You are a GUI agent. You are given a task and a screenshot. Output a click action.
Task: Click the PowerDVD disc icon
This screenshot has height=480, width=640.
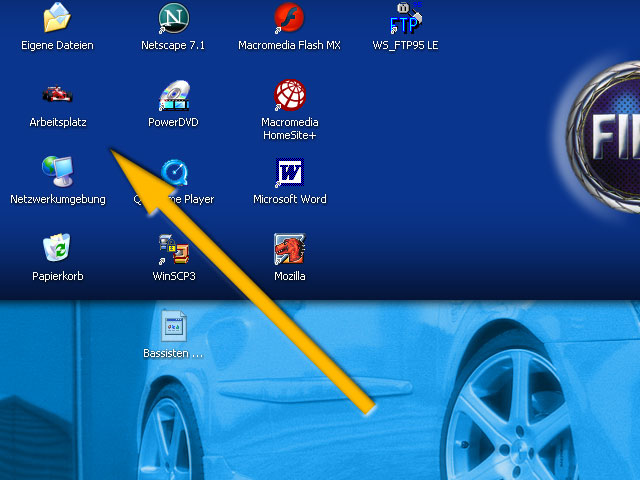[x=173, y=95]
